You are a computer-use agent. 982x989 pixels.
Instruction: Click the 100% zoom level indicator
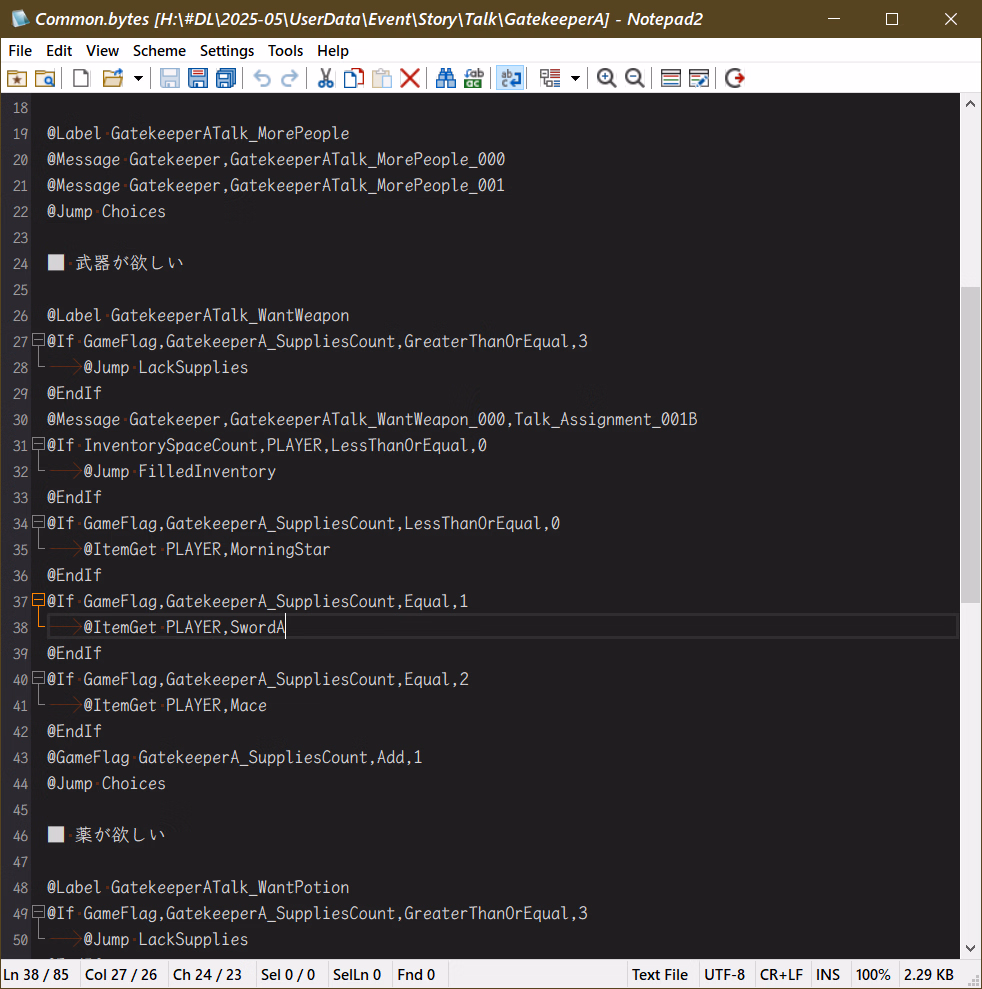pyautogui.click(x=873, y=974)
